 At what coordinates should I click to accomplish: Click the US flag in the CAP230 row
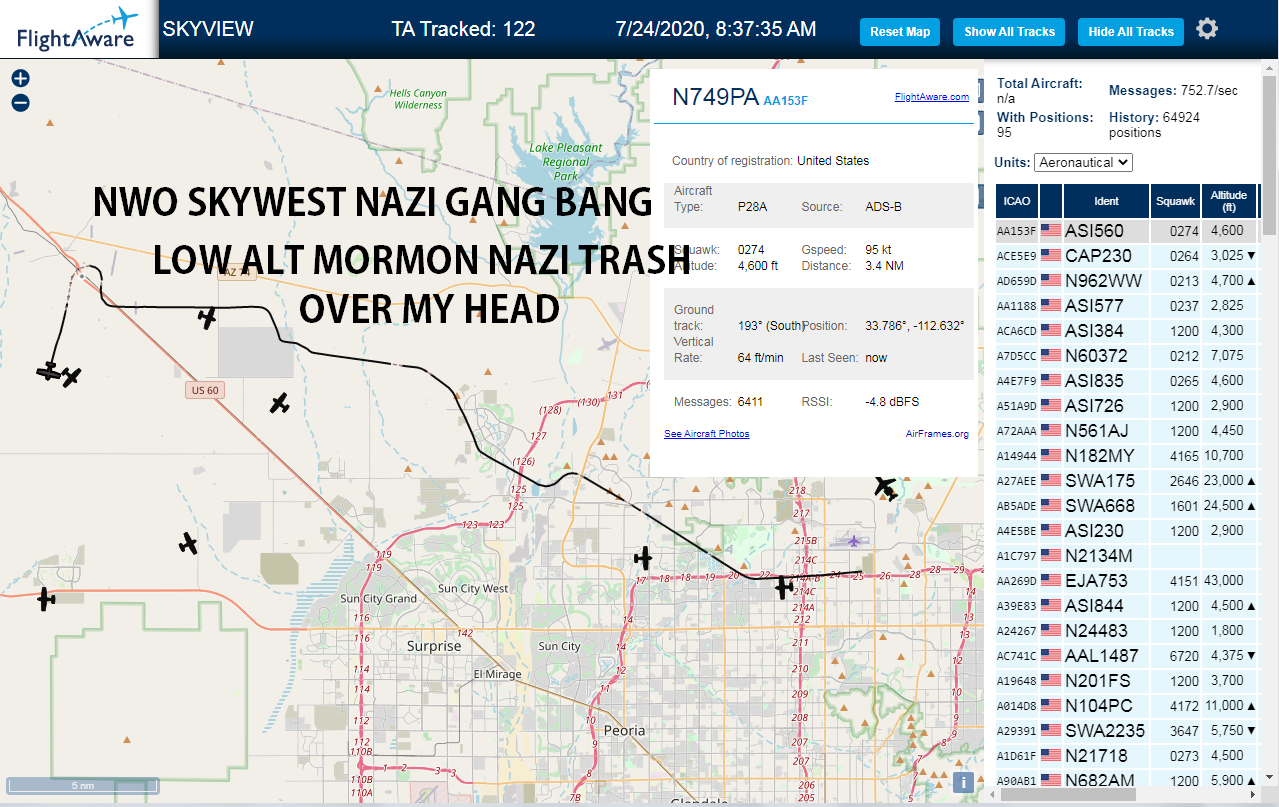click(x=1050, y=256)
